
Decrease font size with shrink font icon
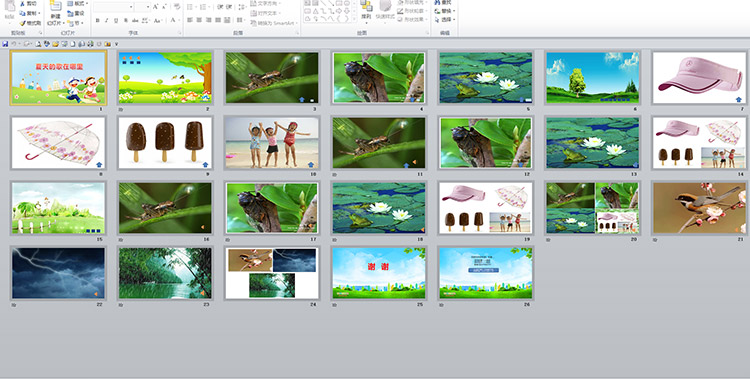(164, 7)
